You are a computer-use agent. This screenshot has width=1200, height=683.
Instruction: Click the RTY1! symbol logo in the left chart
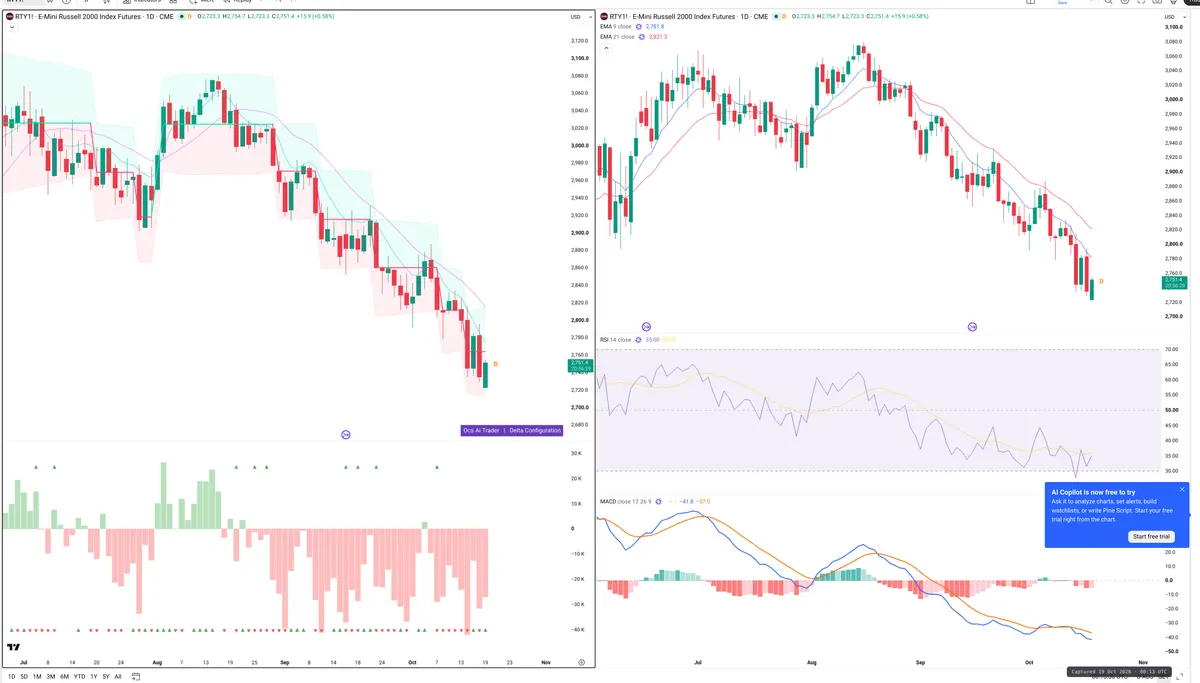(x=9, y=16)
